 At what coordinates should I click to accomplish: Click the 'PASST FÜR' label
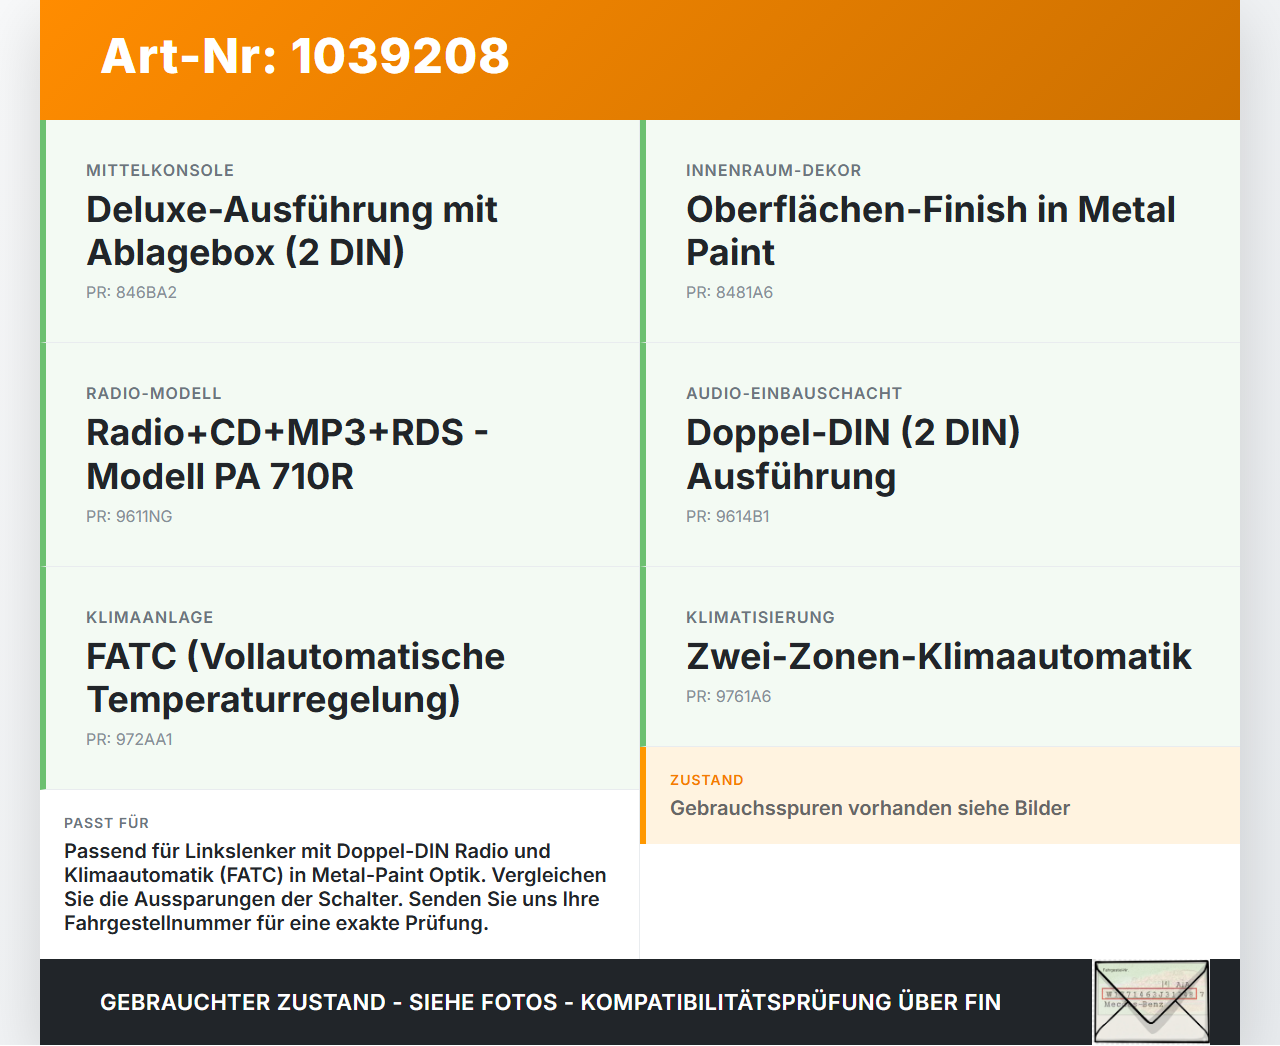[x=106, y=823]
